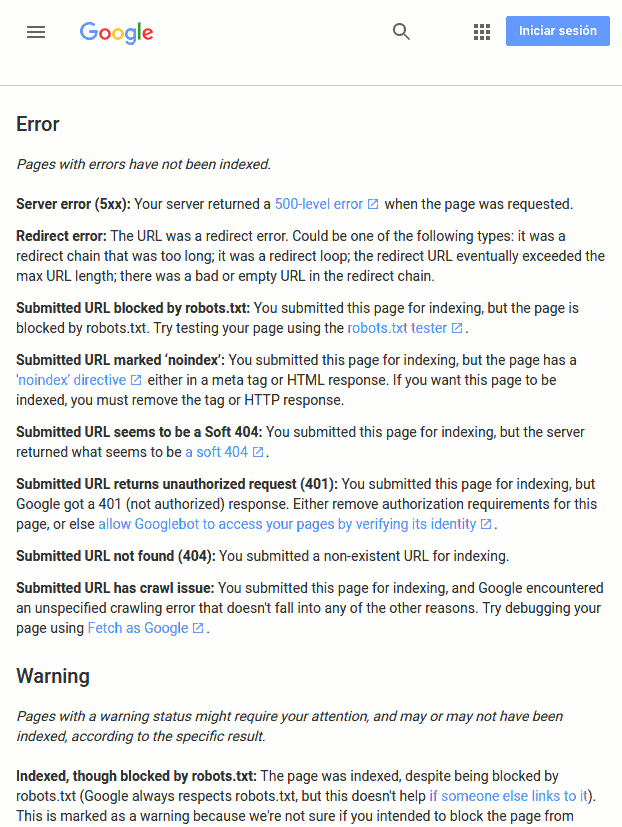The image size is (622, 827).
Task: Open the a soft 404 link
Action: point(216,452)
